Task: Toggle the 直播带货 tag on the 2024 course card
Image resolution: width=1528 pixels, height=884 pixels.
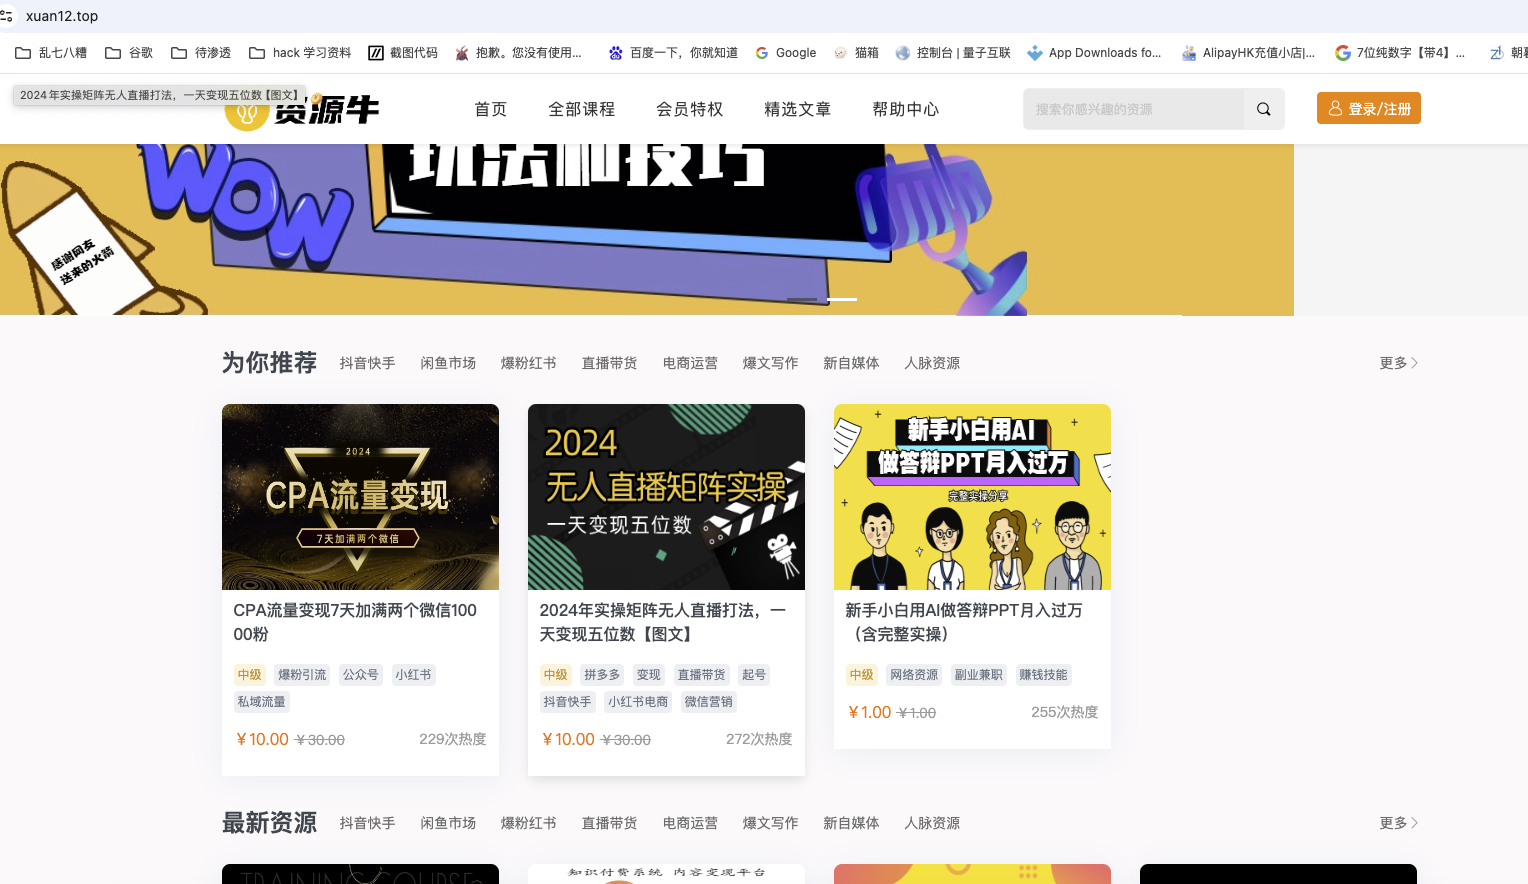Action: (x=701, y=674)
